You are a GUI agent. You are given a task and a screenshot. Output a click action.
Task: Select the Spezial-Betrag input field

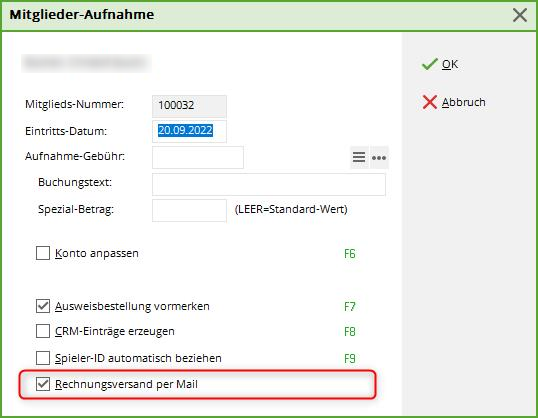tap(189, 210)
